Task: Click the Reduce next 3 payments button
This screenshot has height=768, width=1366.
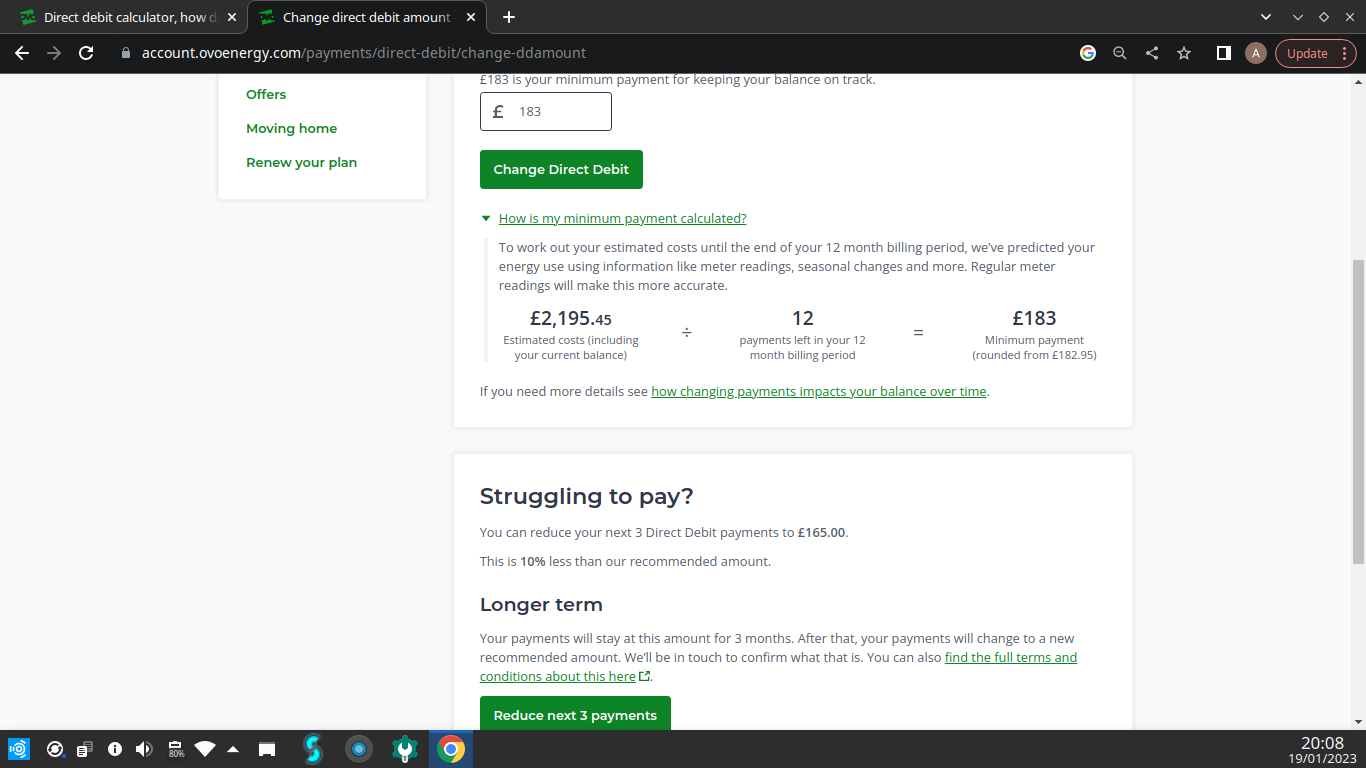Action: (575, 714)
